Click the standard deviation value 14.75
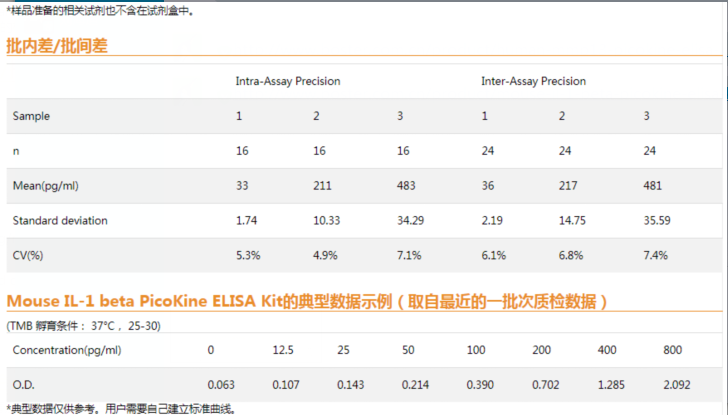 tap(573, 220)
